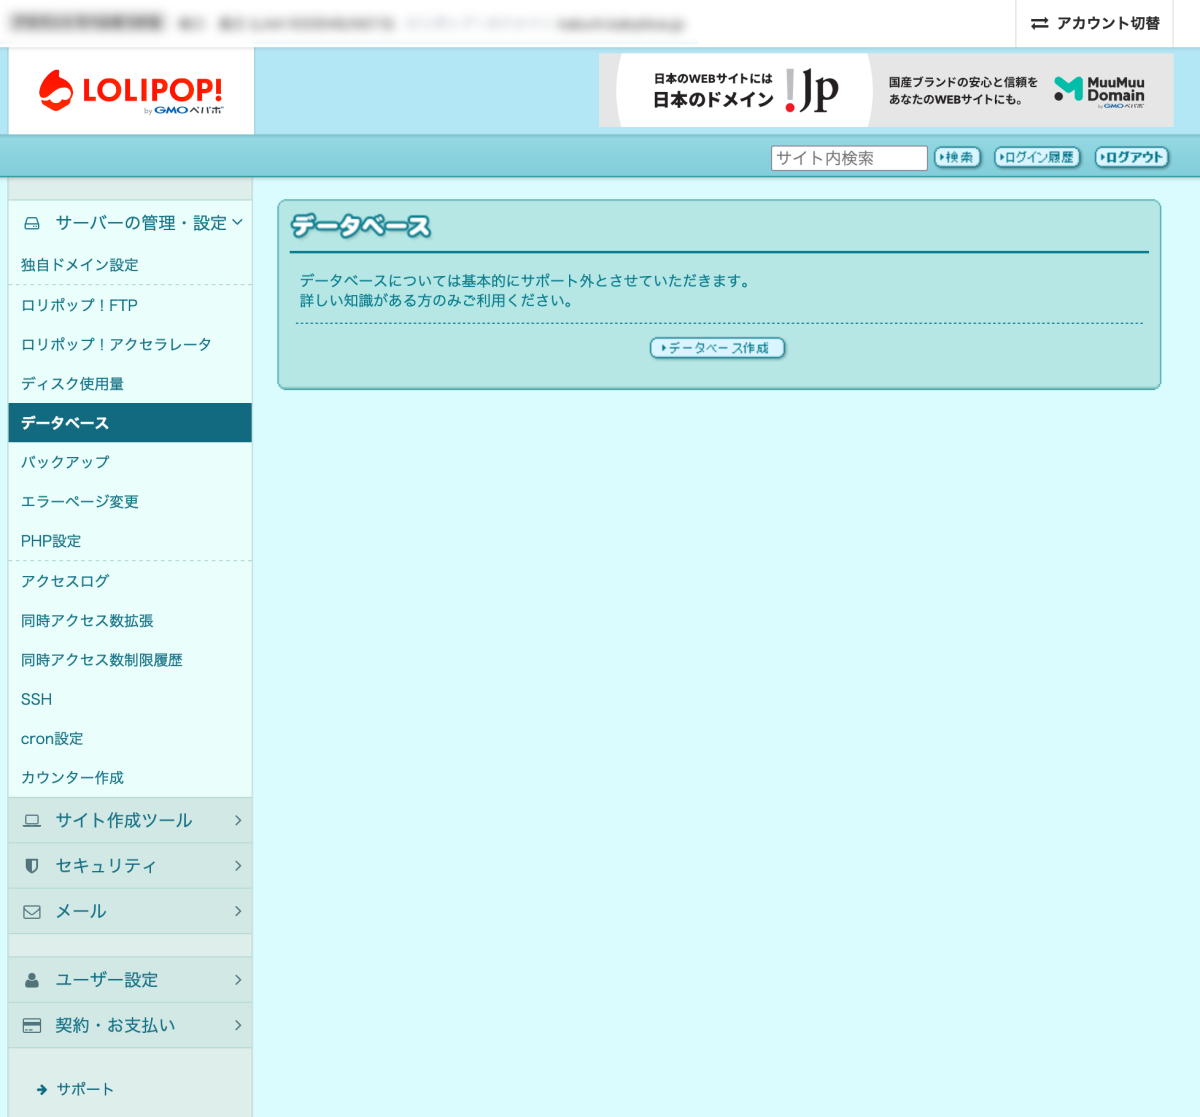Click the laptop icon beside サイト作成ツール
The height and width of the screenshot is (1117, 1200).
[x=32, y=820]
